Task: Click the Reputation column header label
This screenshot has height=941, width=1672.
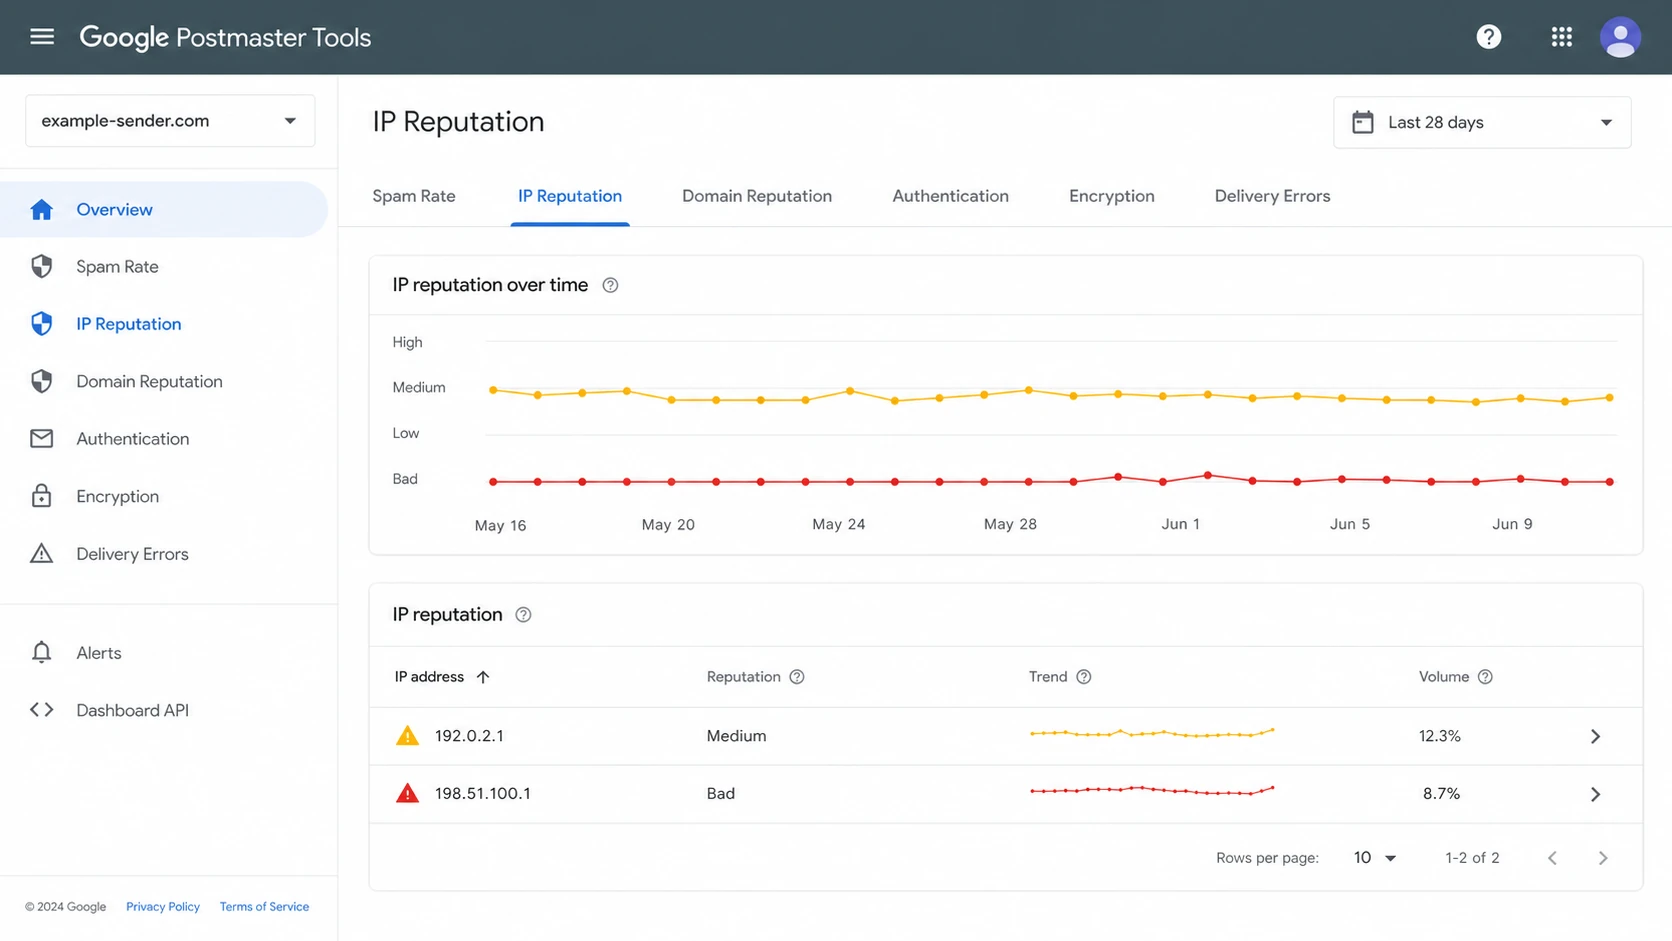Action: pos(744,677)
